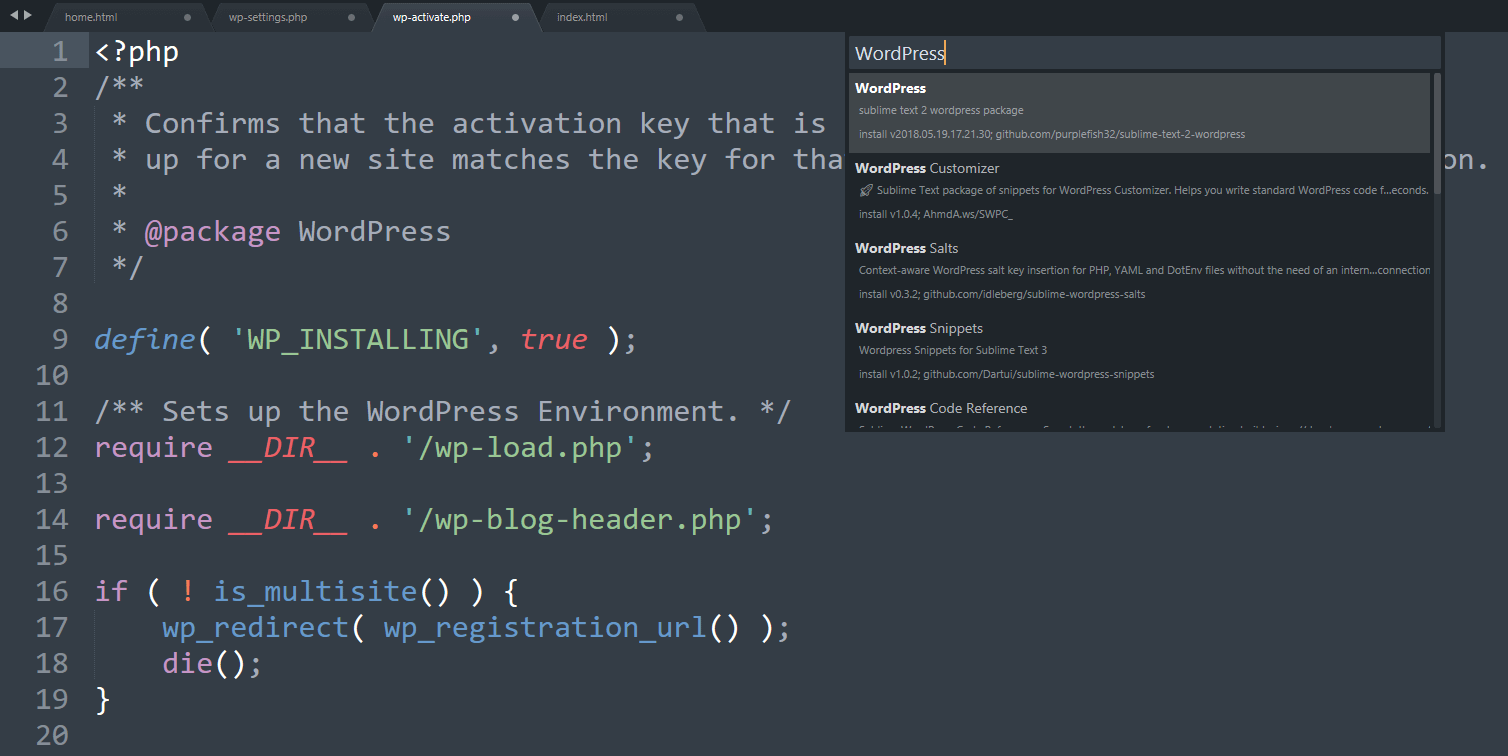Switch to the home.html tab
The width and height of the screenshot is (1508, 756).
(92, 17)
